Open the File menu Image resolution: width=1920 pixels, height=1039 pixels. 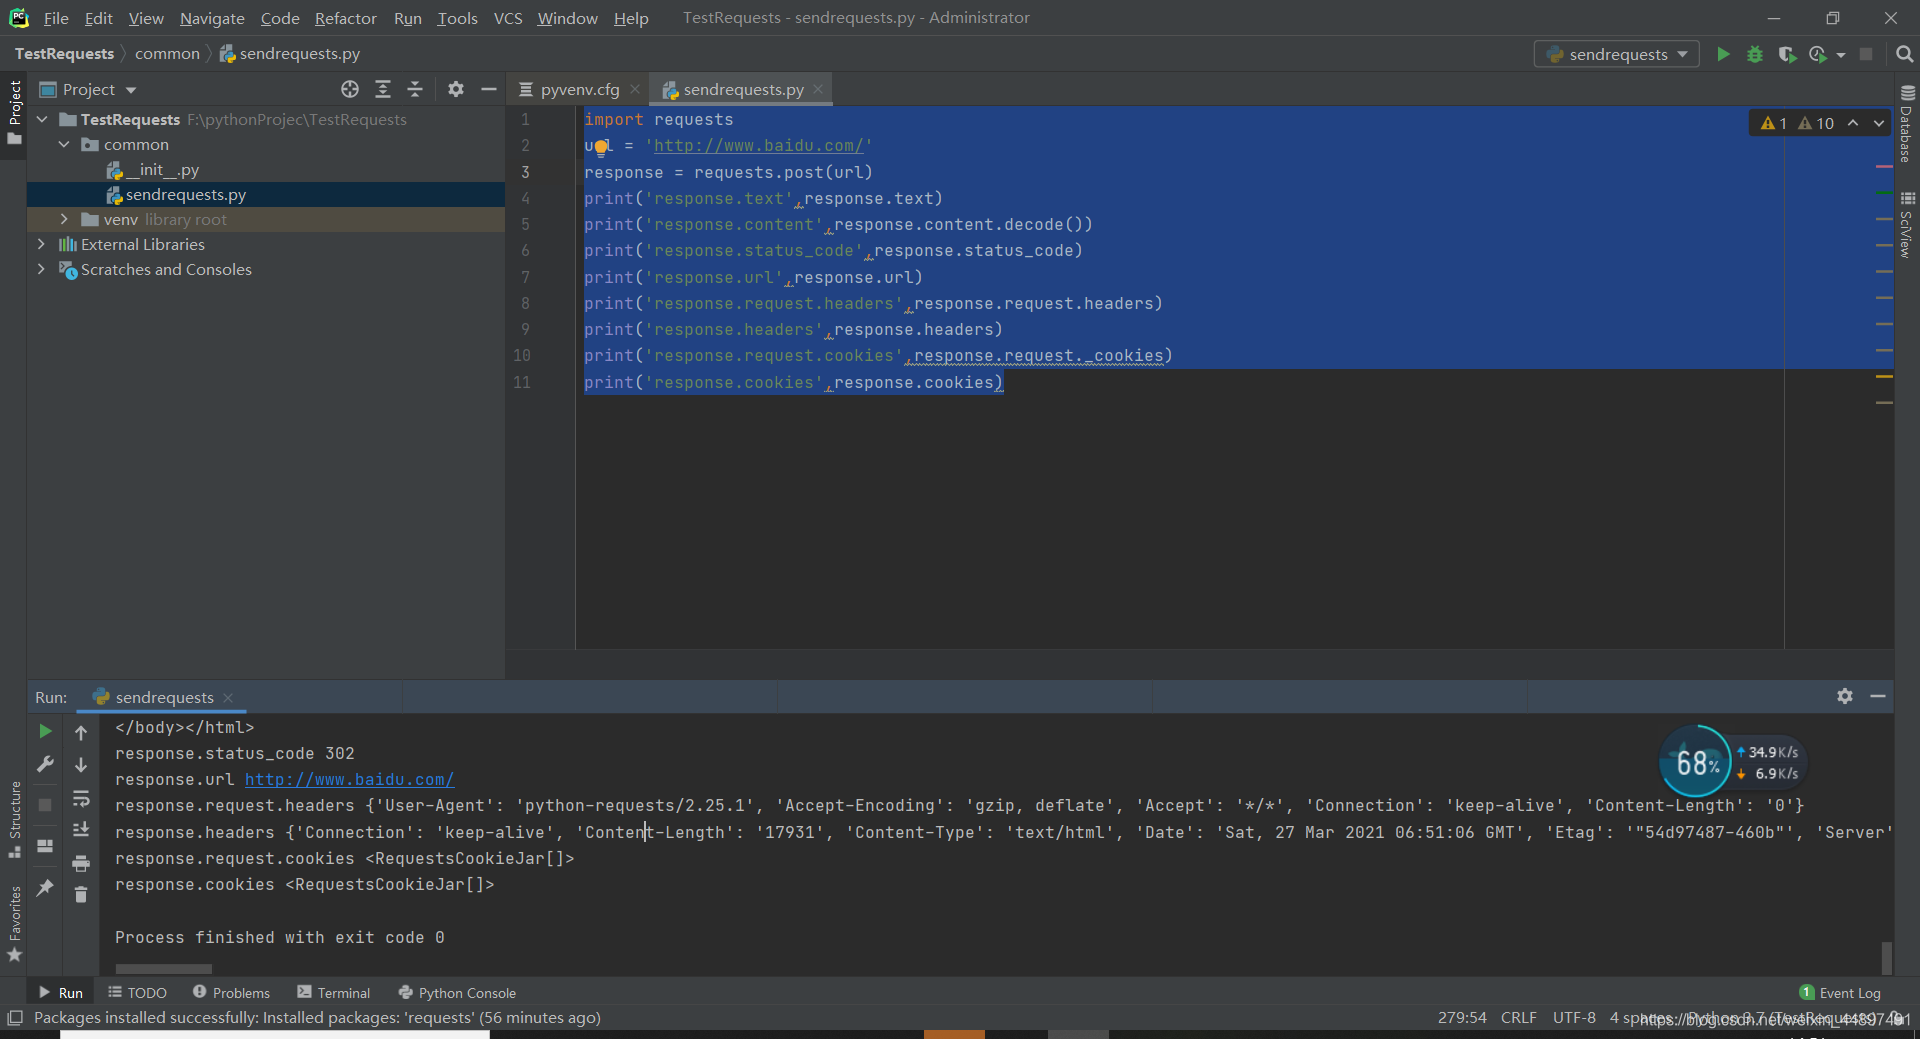(x=56, y=18)
